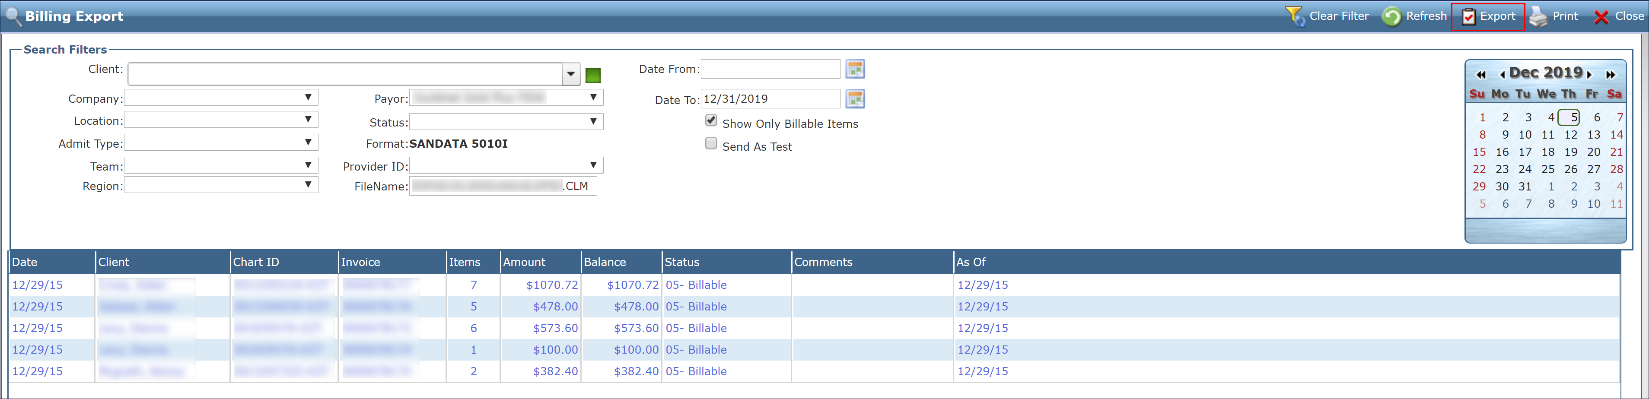Sort by the Chart ID column header
Viewport: 1649px width, 399px height.
[284, 262]
